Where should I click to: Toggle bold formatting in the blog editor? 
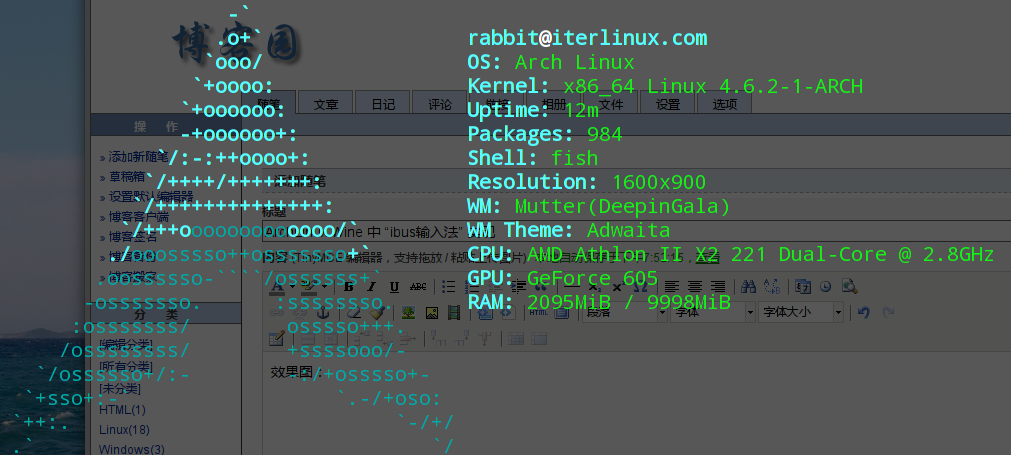point(348,287)
